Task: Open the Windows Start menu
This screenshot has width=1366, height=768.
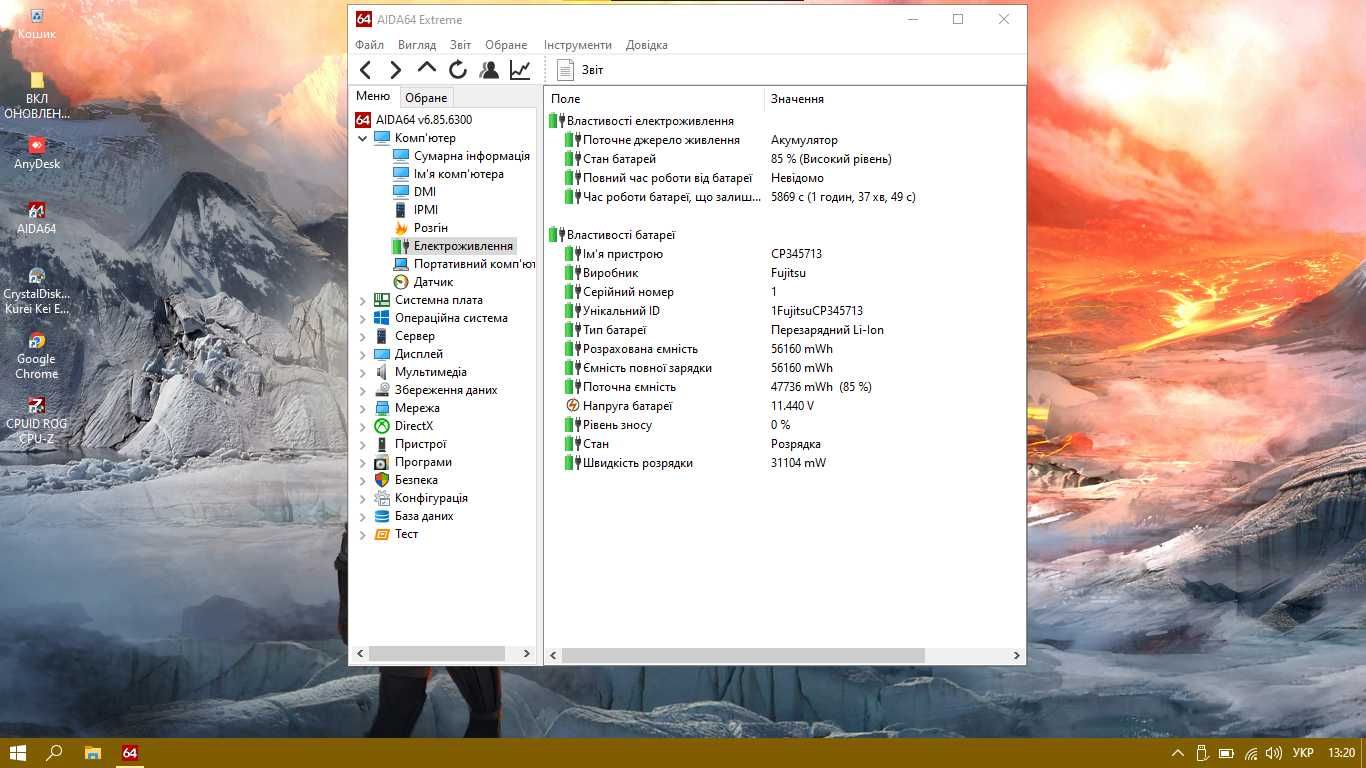Action: tap(18, 753)
